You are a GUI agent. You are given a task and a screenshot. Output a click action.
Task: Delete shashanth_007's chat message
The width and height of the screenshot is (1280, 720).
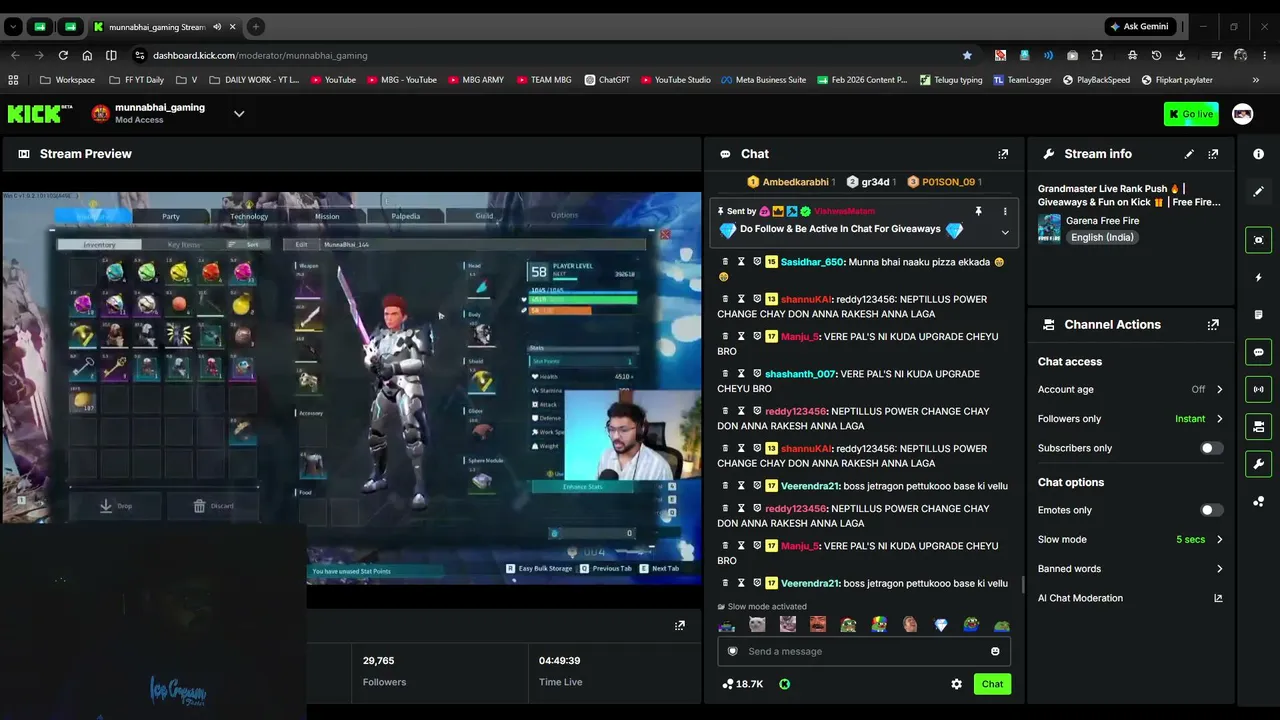(726, 374)
